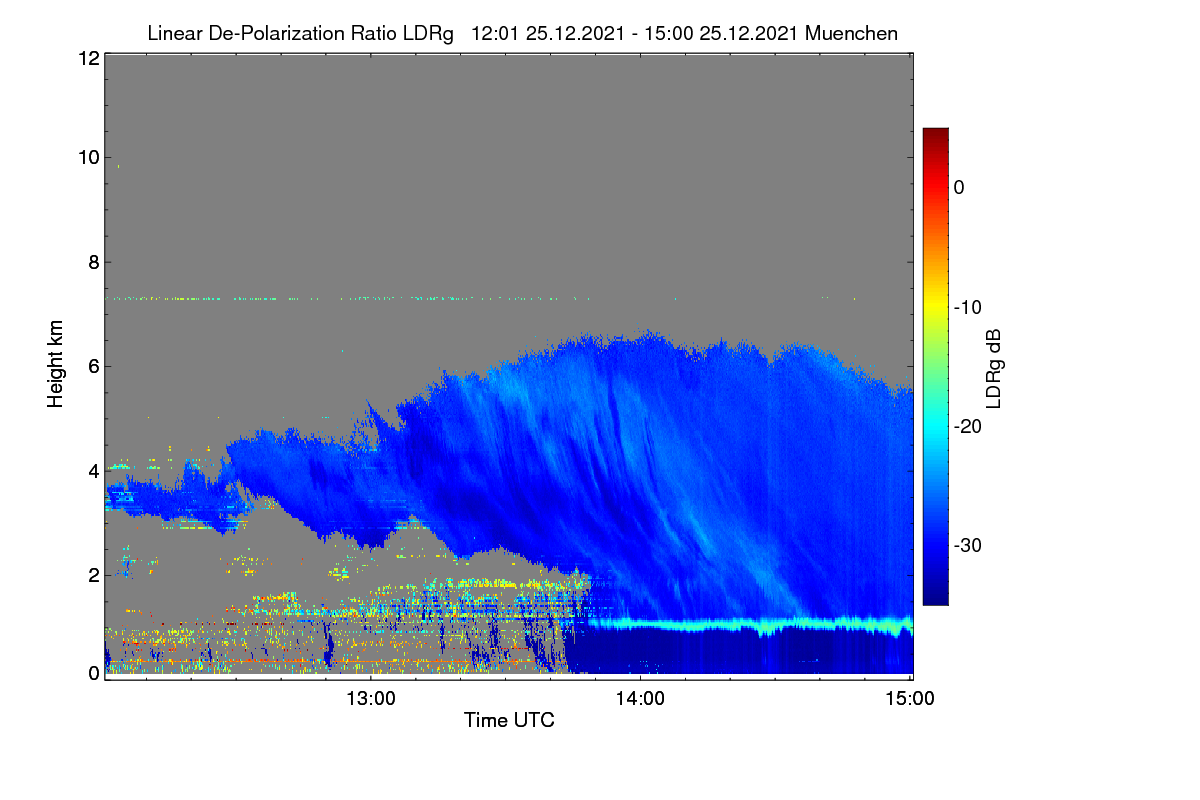Click the colorbar tick label -30
The width and height of the screenshot is (1200, 800).
[x=971, y=546]
